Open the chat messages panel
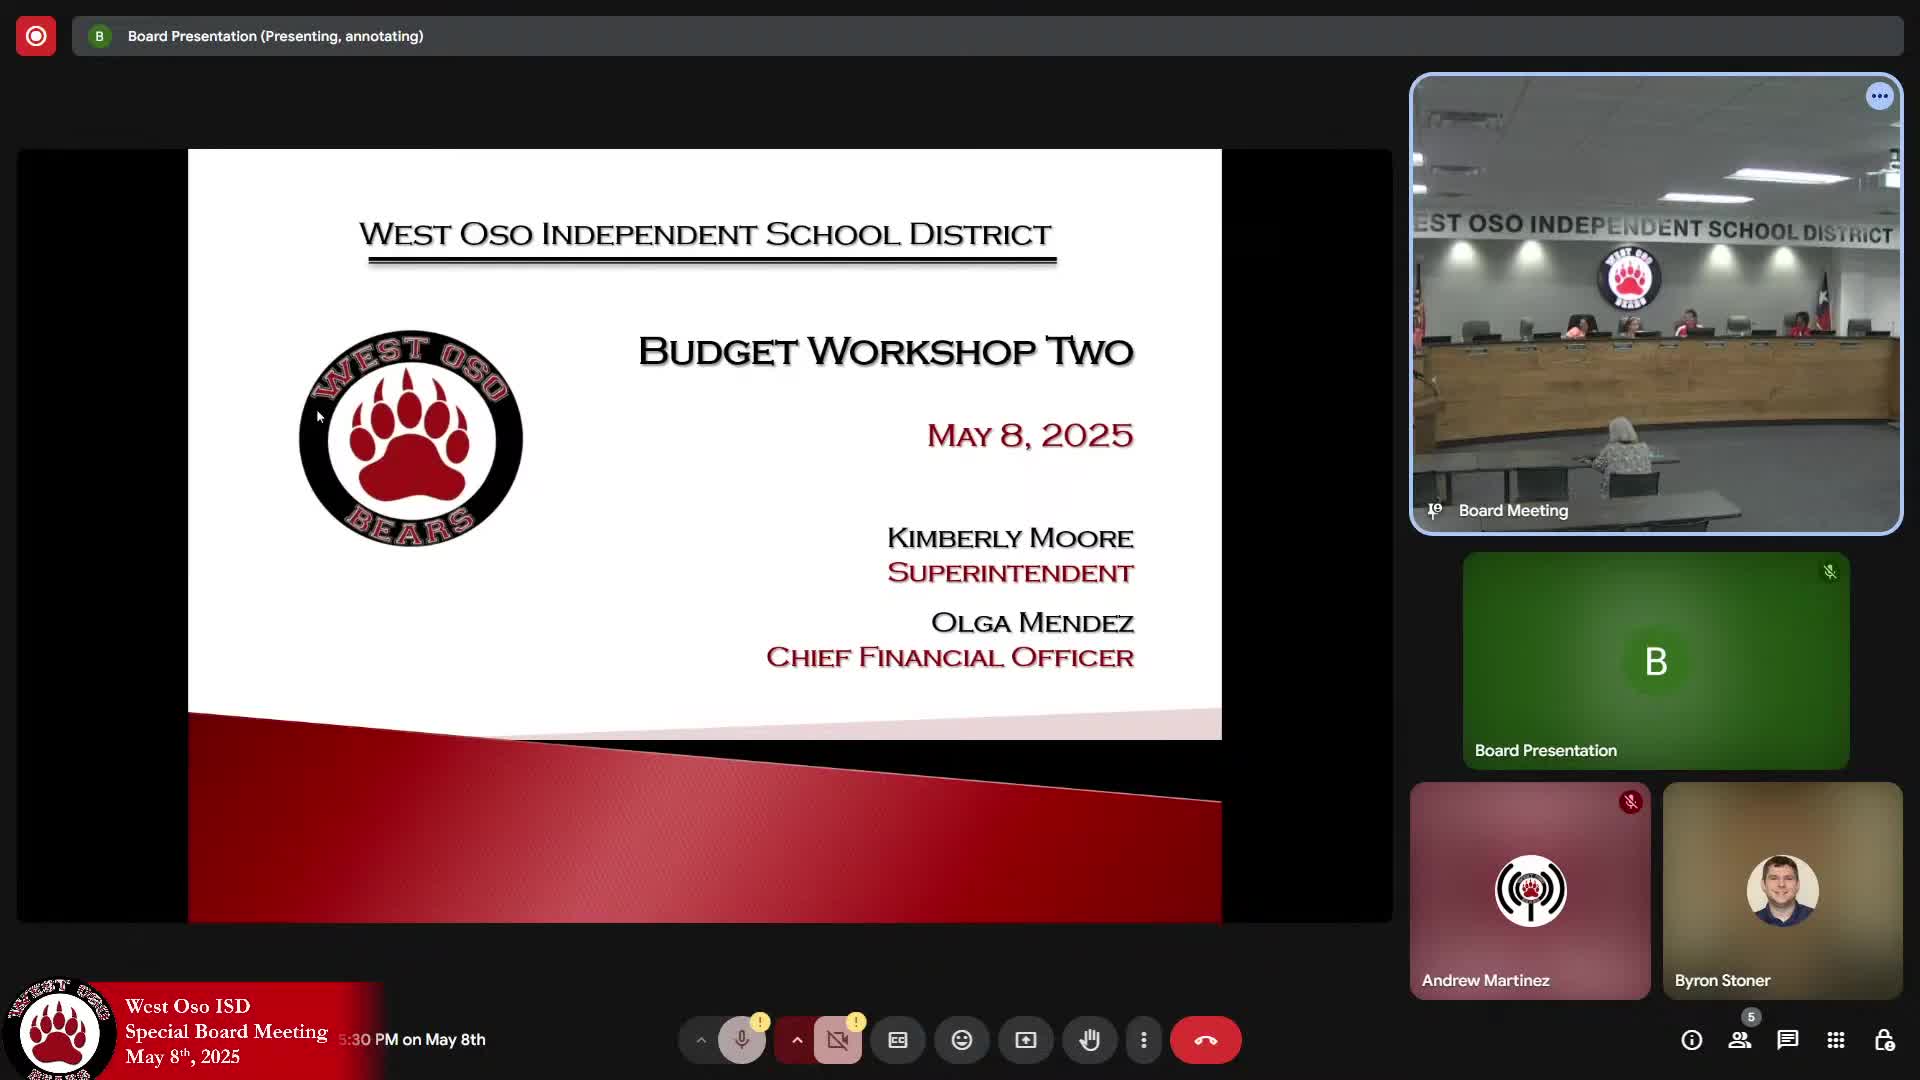 point(1788,1040)
